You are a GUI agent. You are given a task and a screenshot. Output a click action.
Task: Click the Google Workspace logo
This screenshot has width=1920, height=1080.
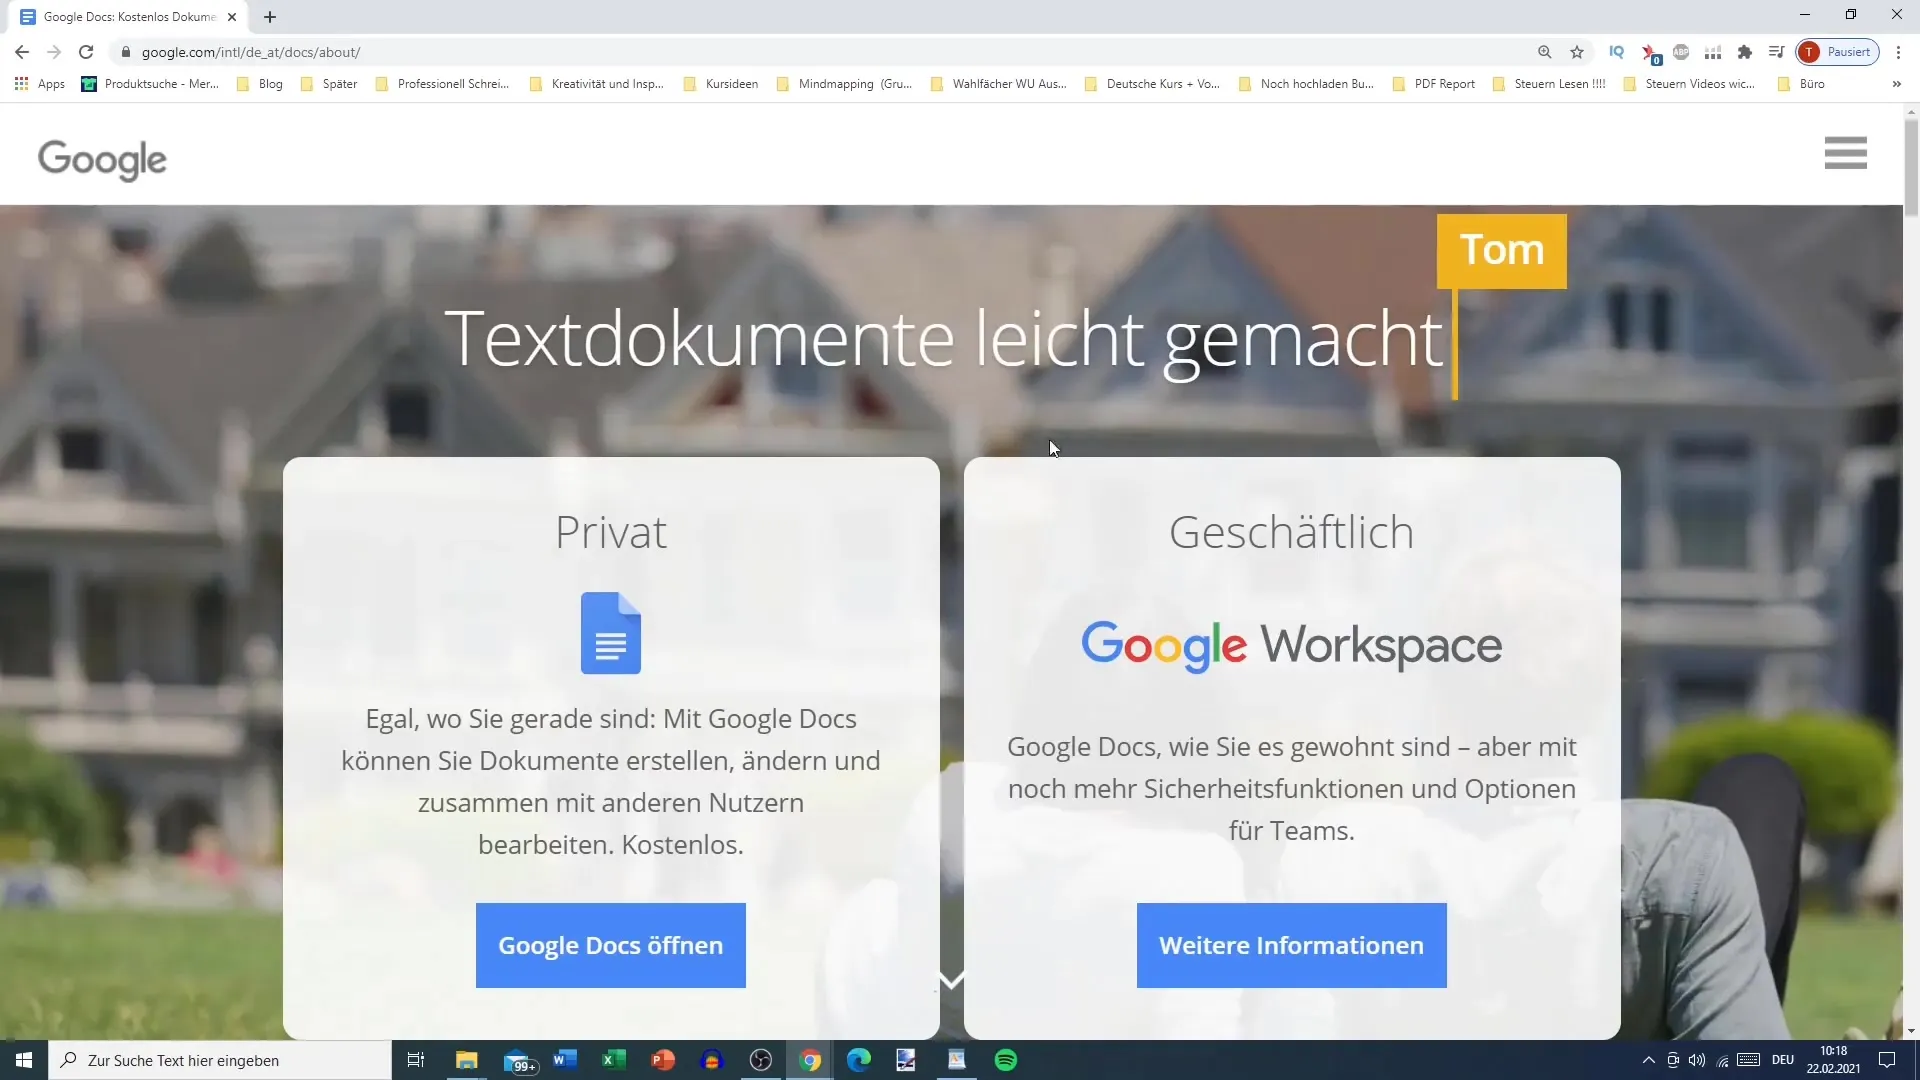1291,645
